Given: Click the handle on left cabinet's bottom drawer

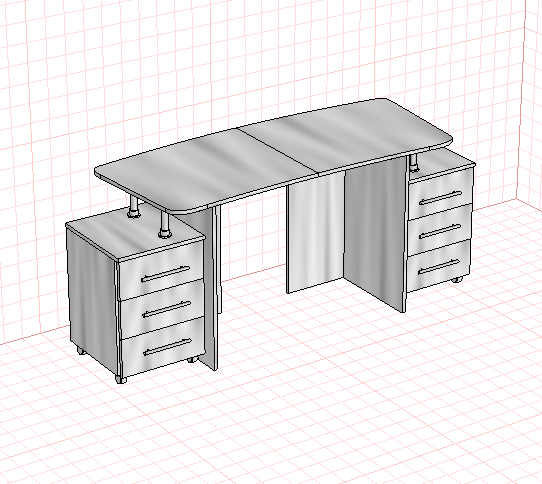Looking at the screenshot, I should pos(167,347).
